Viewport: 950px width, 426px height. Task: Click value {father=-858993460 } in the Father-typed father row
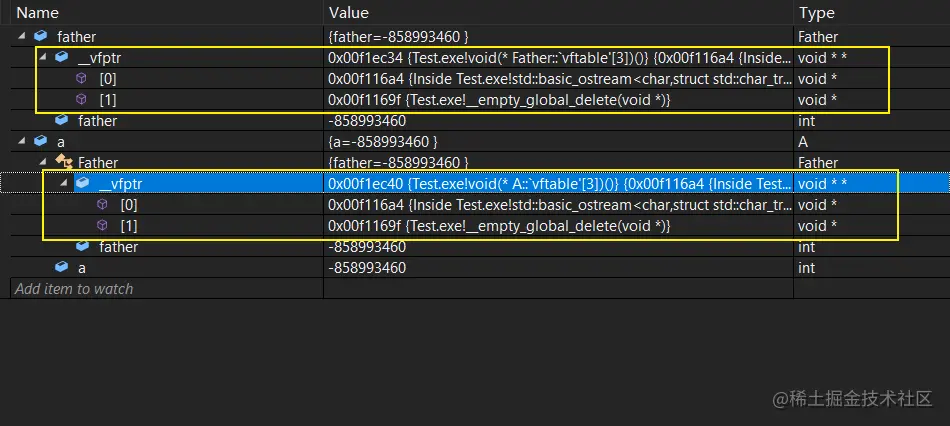[399, 37]
